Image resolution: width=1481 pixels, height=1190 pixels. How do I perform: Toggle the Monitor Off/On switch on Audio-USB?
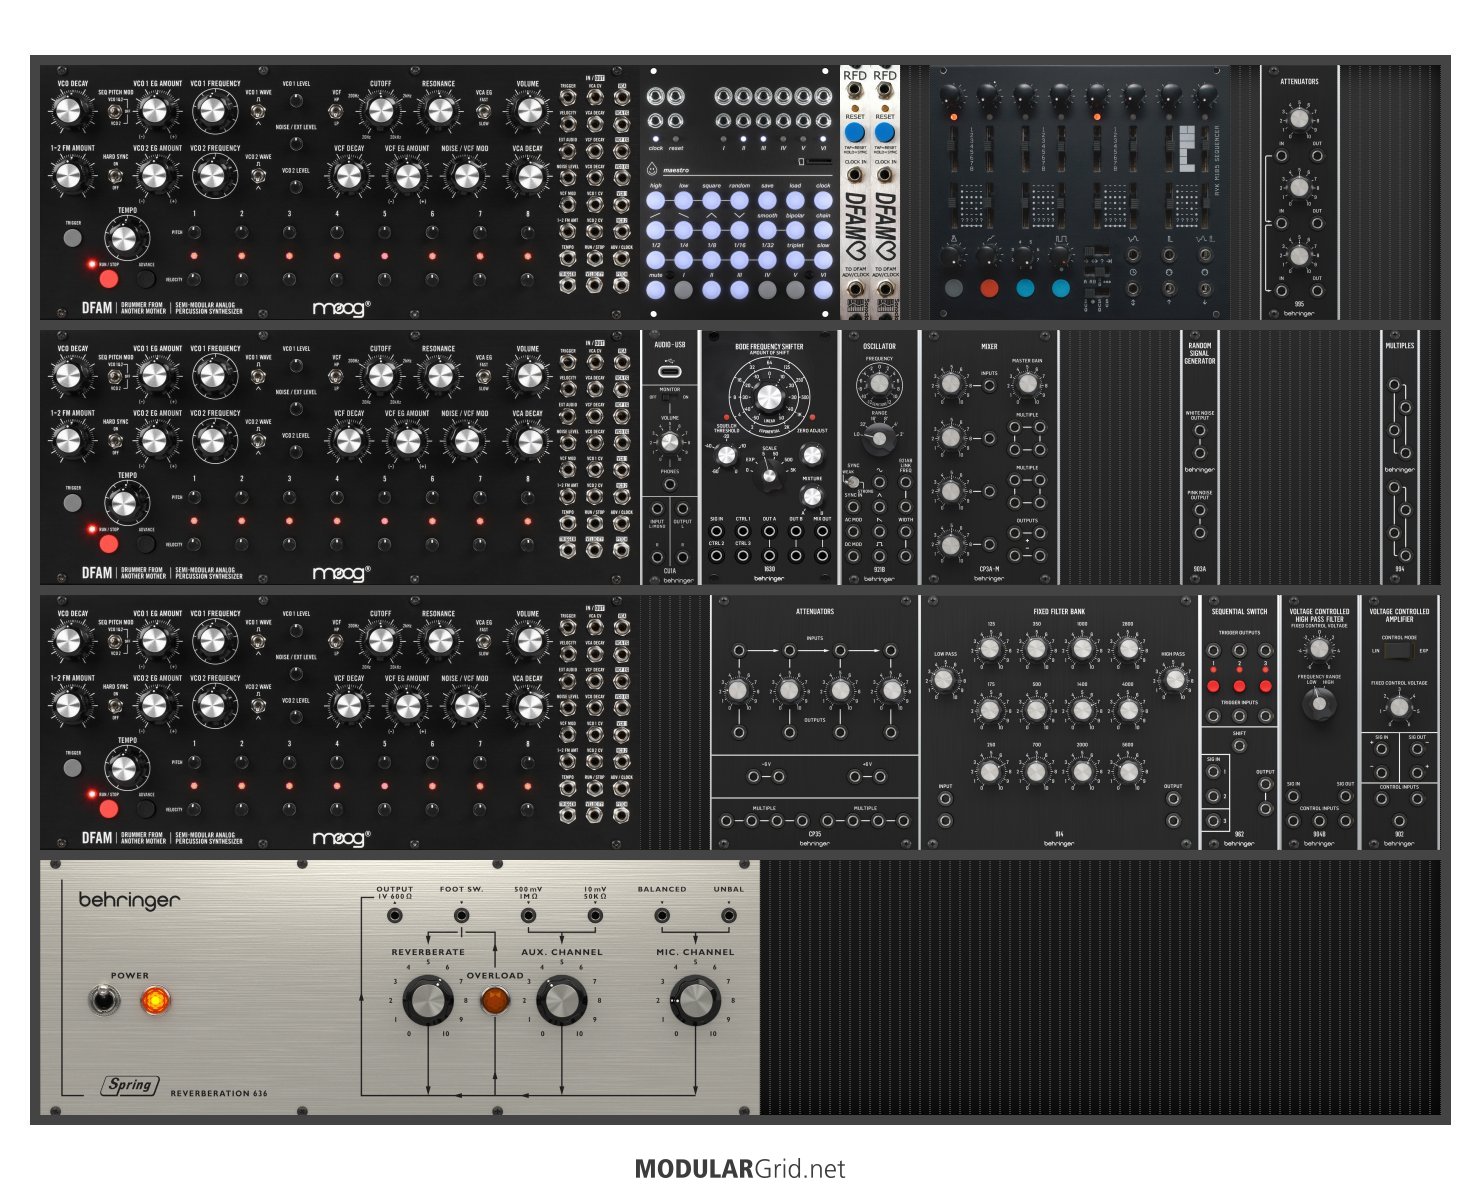click(669, 397)
